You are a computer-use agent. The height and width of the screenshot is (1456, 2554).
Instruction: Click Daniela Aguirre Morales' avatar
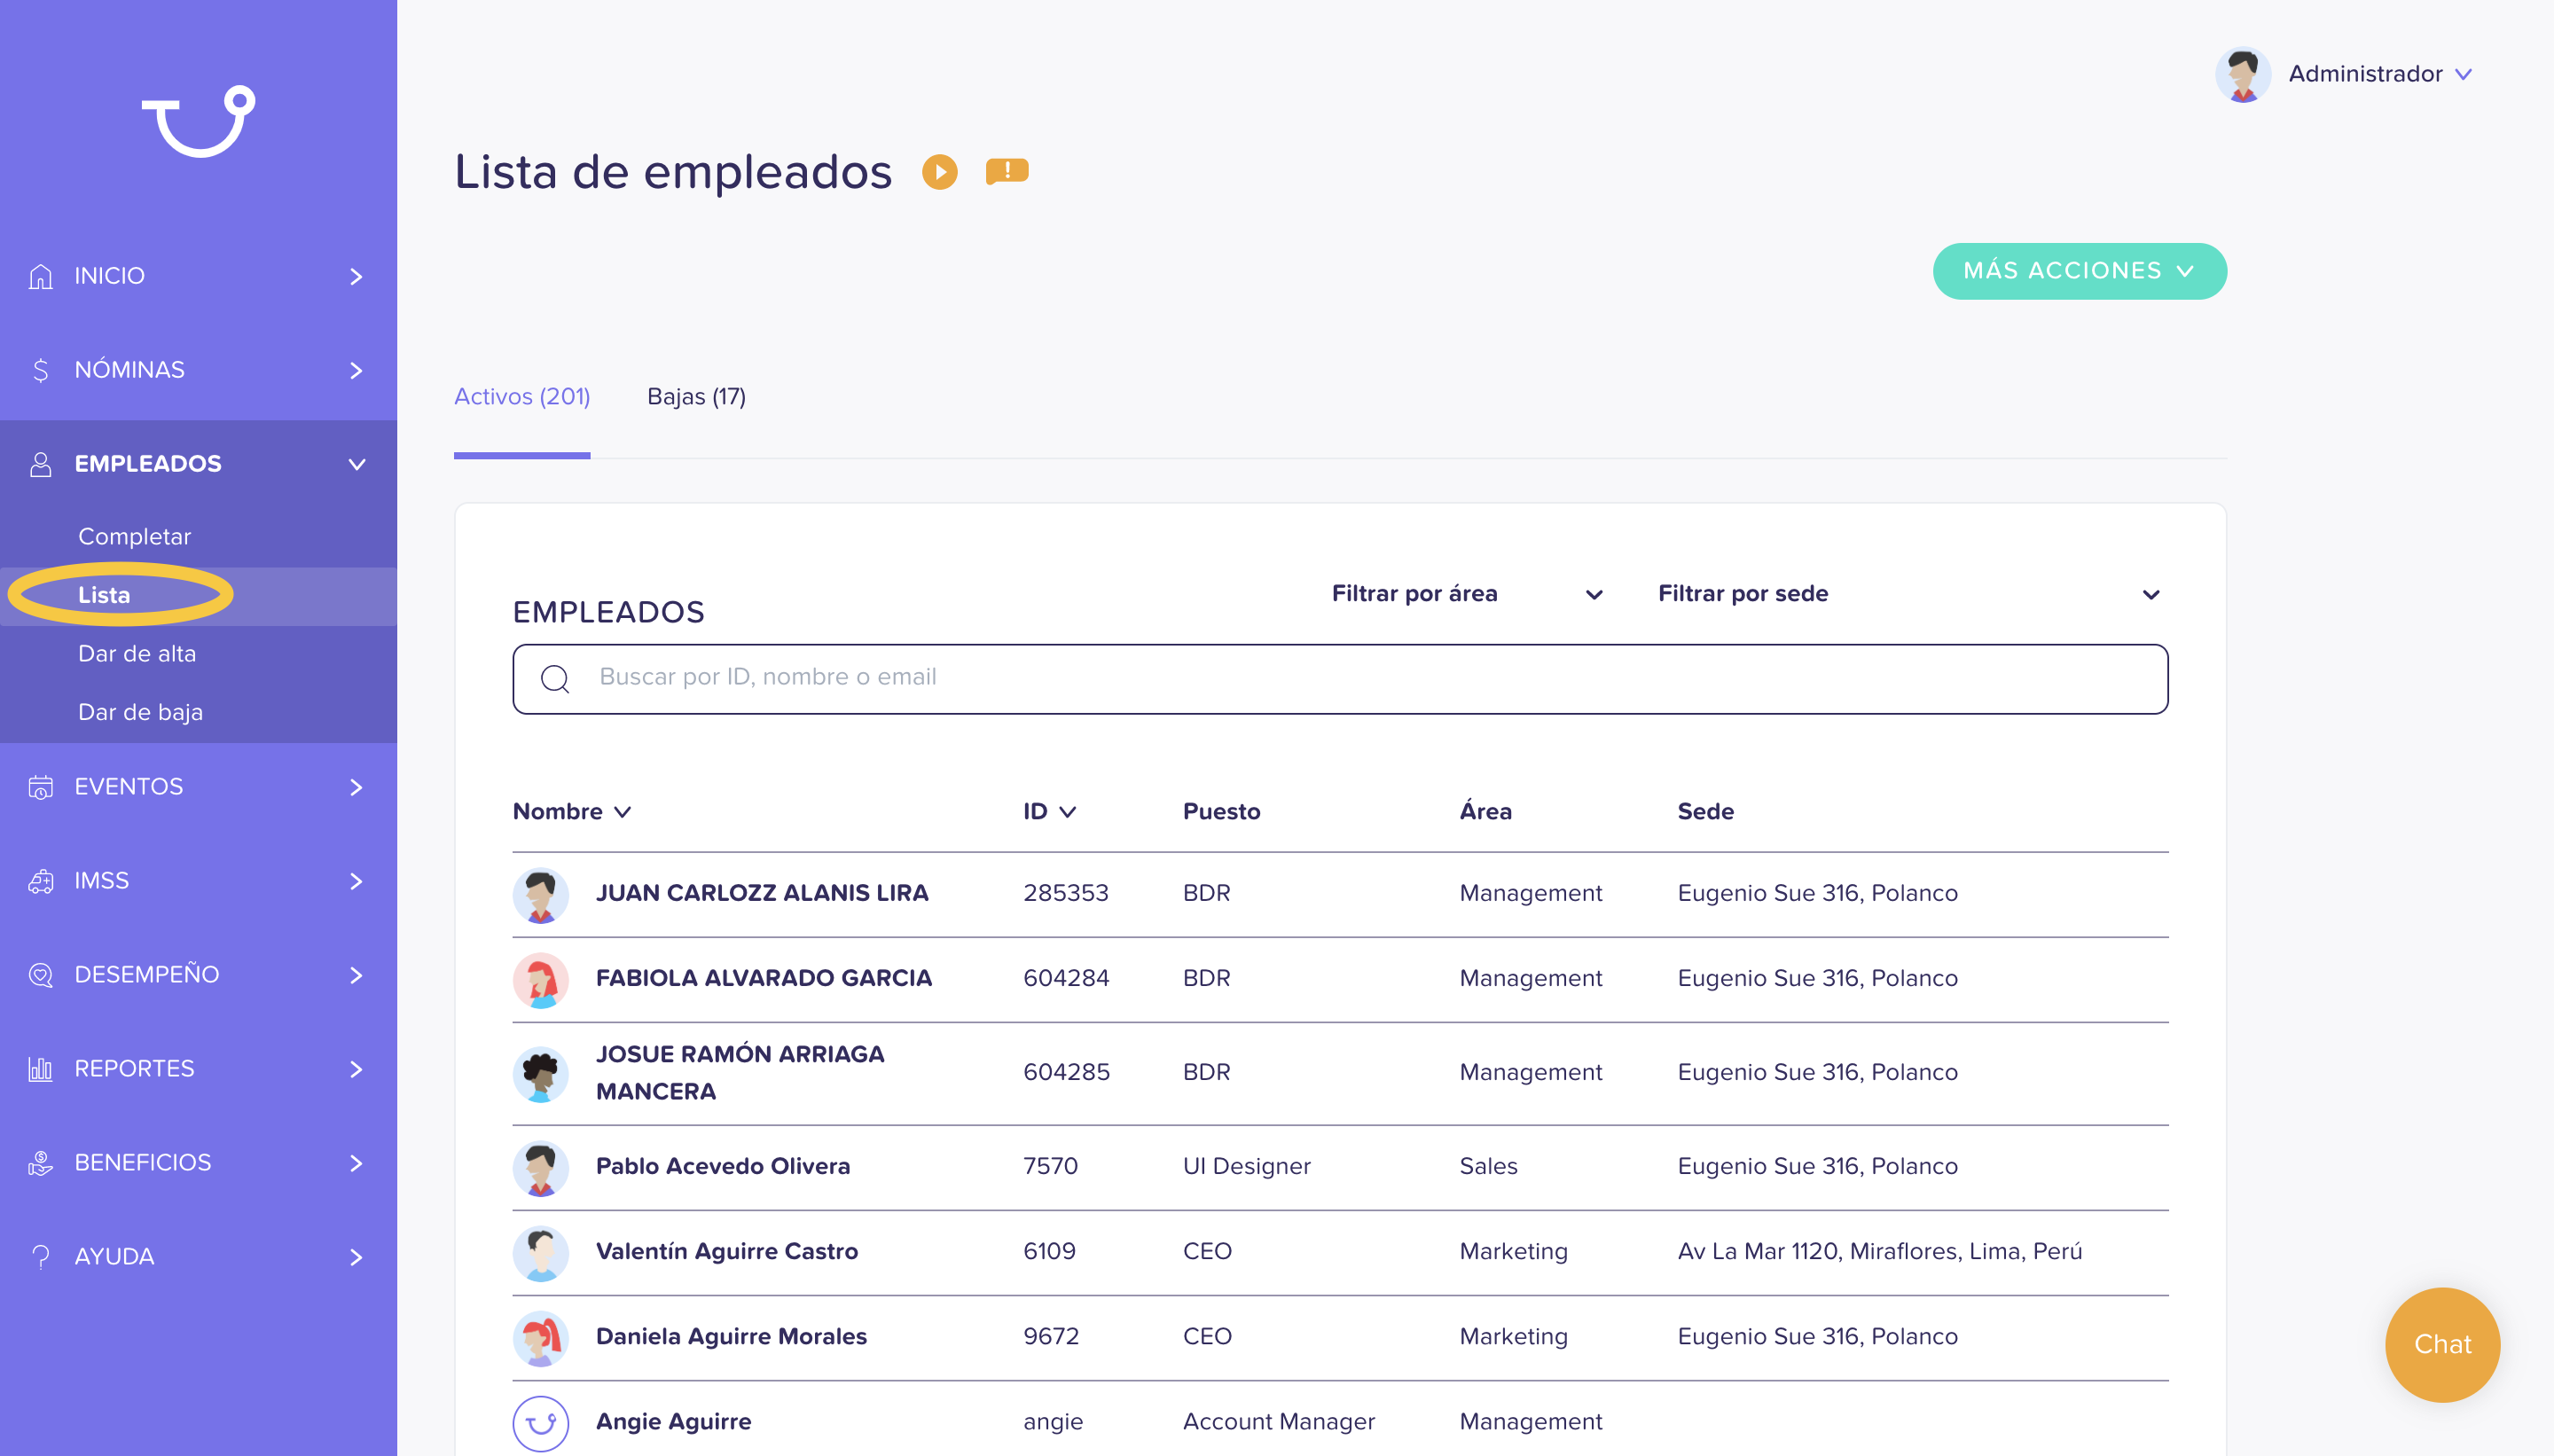point(541,1338)
